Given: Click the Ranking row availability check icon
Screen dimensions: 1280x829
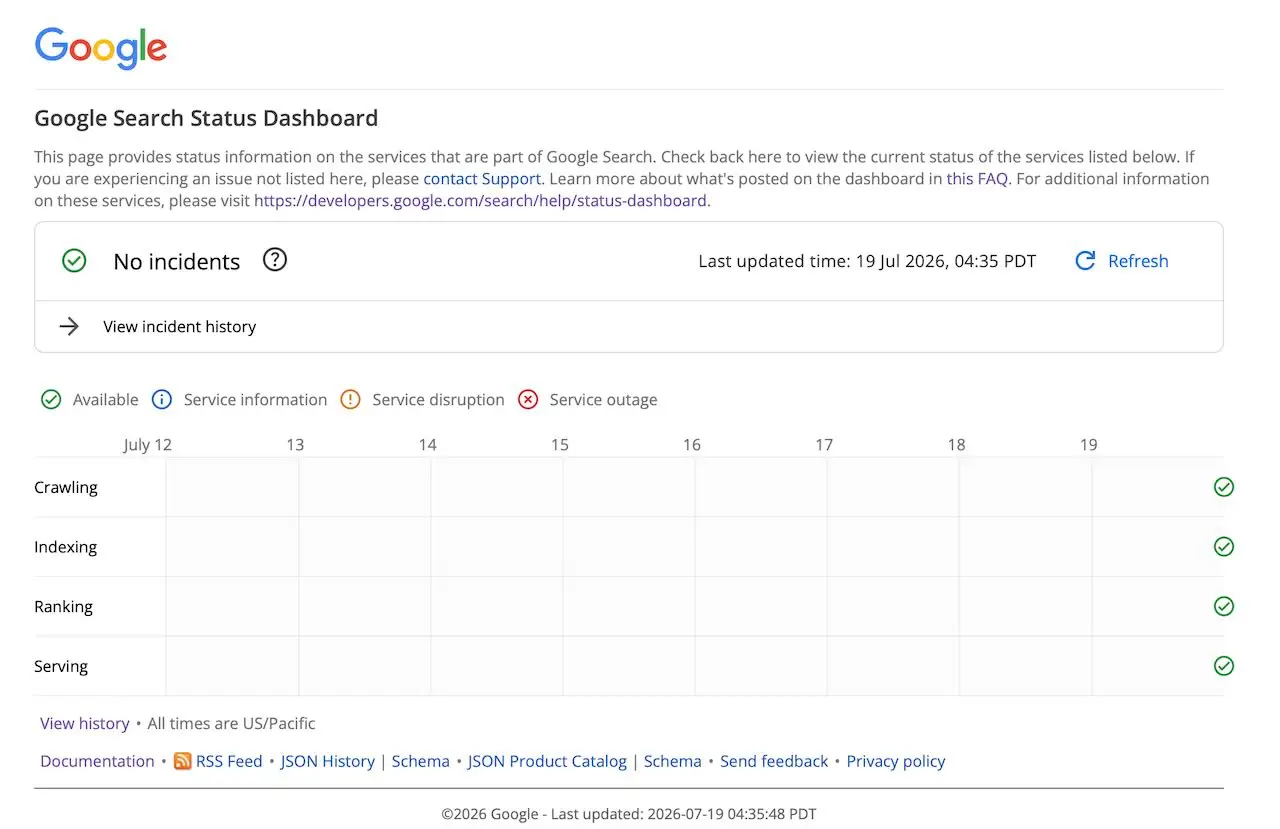Looking at the screenshot, I should [x=1224, y=606].
